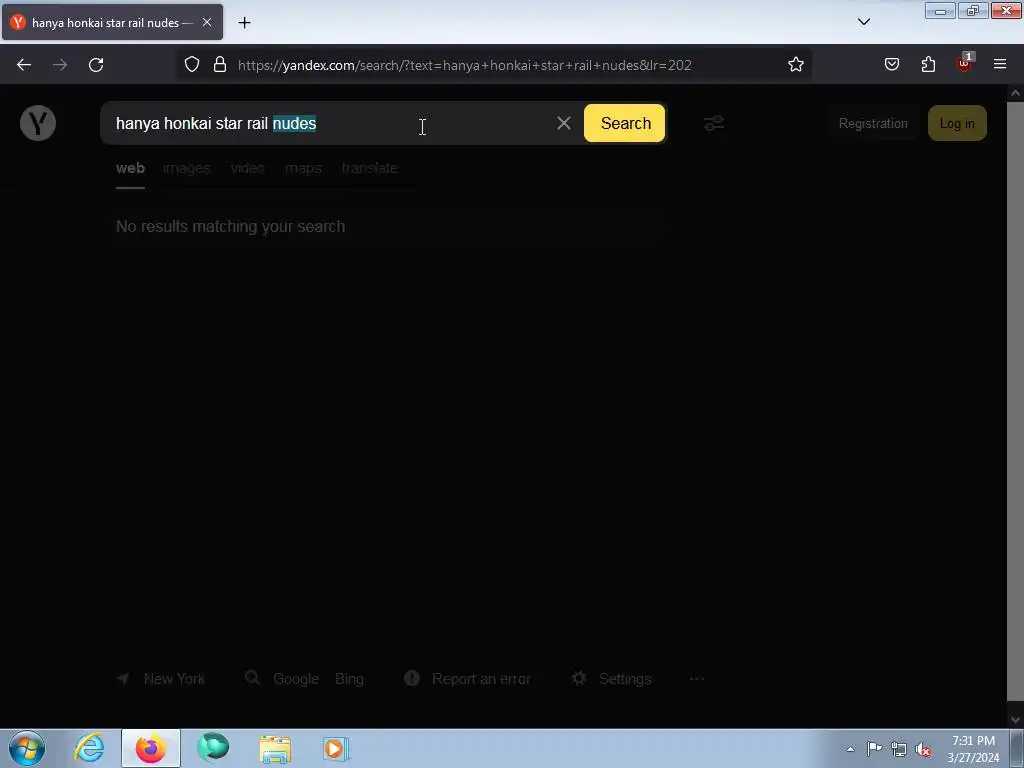Open Windows Media Player taskbar icon
Viewport: 1024px width, 768px height.
coord(336,749)
